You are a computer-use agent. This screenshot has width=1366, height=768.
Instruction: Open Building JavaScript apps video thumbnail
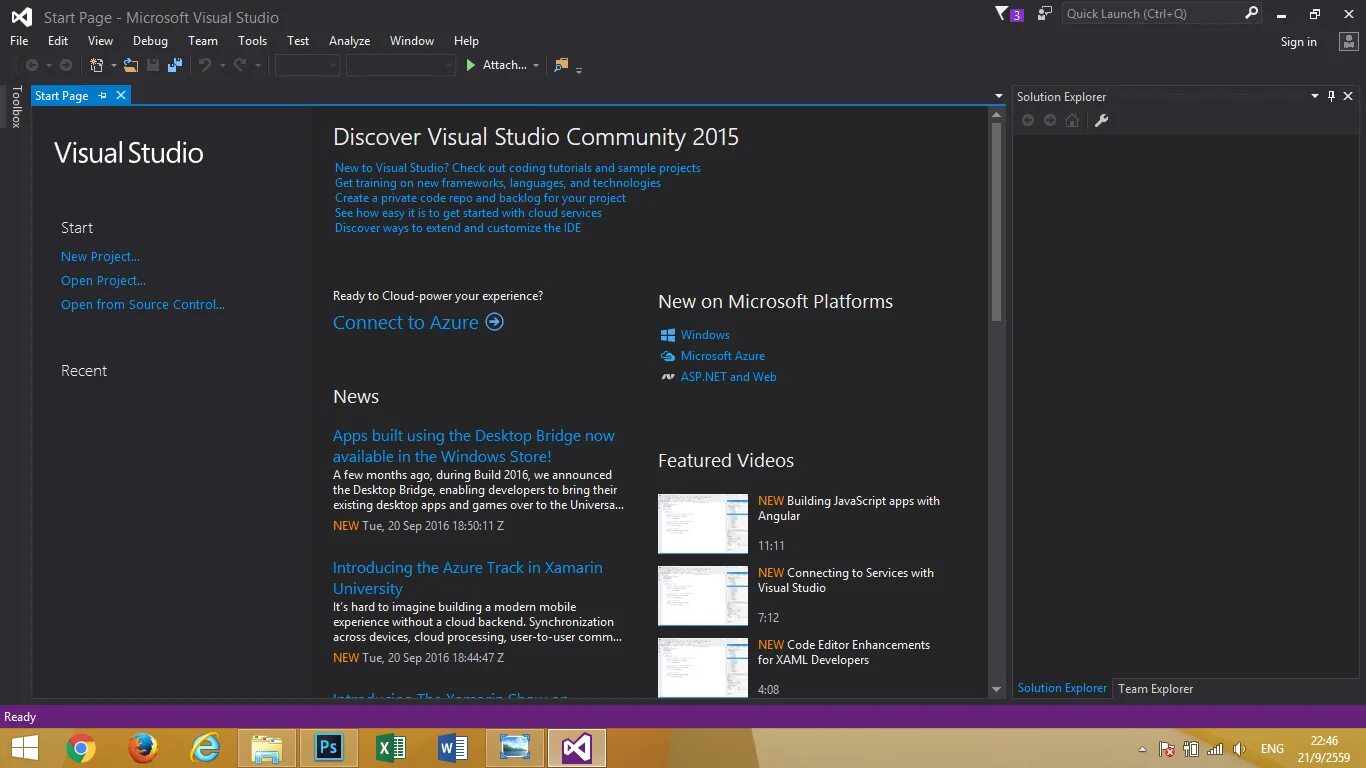point(702,523)
